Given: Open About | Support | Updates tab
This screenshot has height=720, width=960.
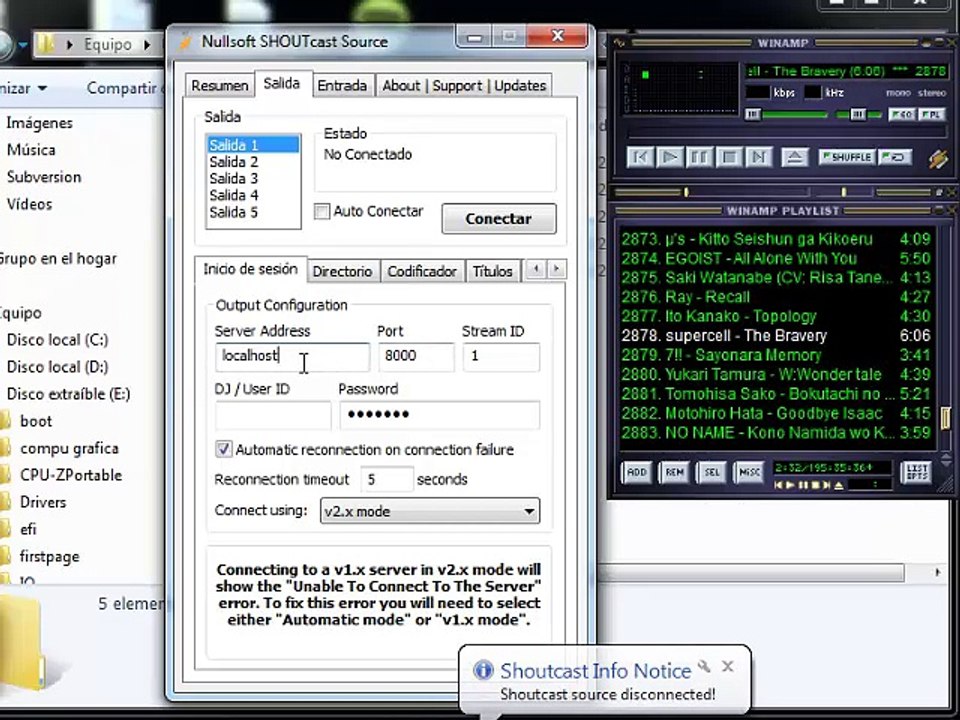Looking at the screenshot, I should point(464,86).
